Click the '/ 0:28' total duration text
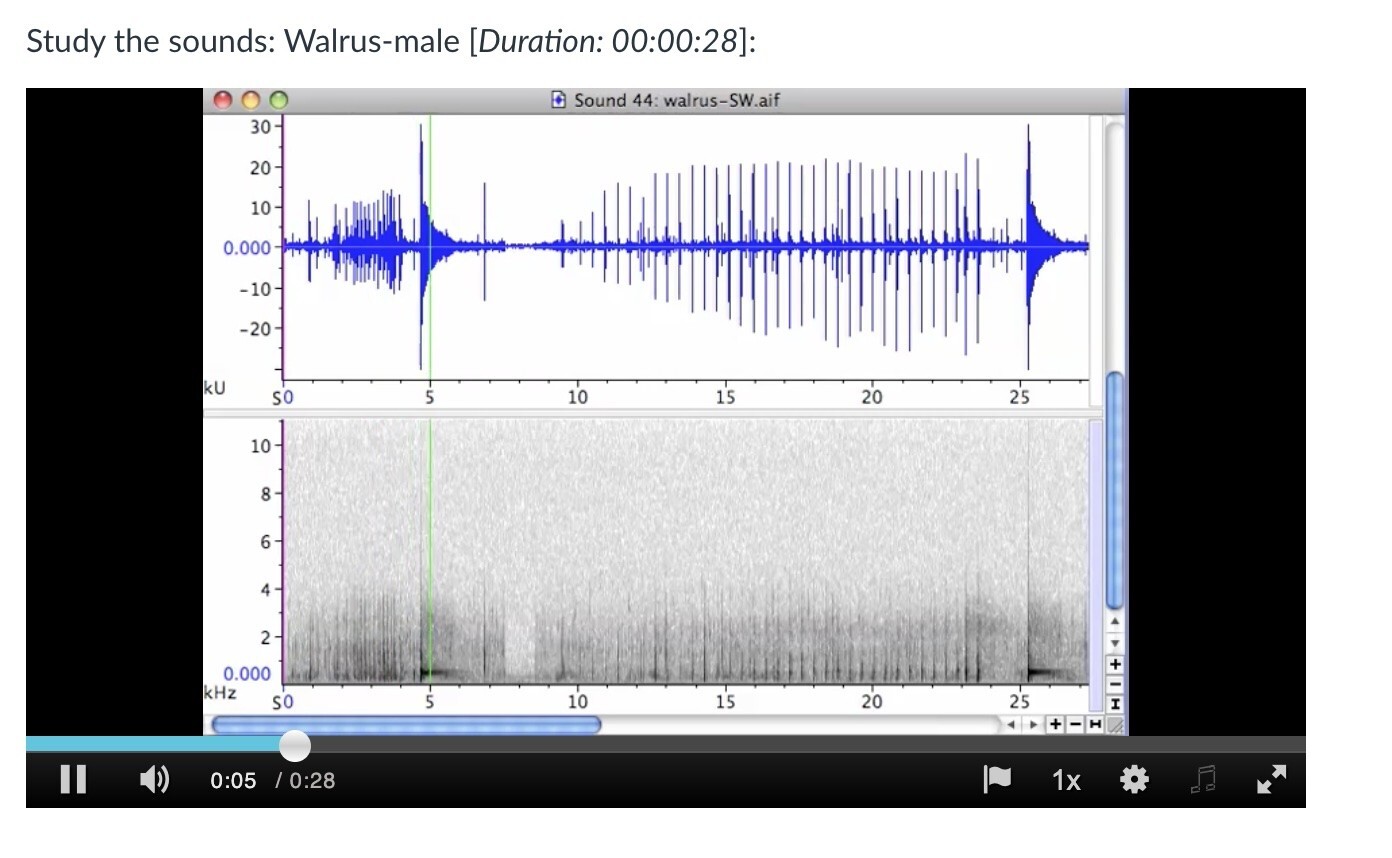The height and width of the screenshot is (858, 1392). coord(306,780)
